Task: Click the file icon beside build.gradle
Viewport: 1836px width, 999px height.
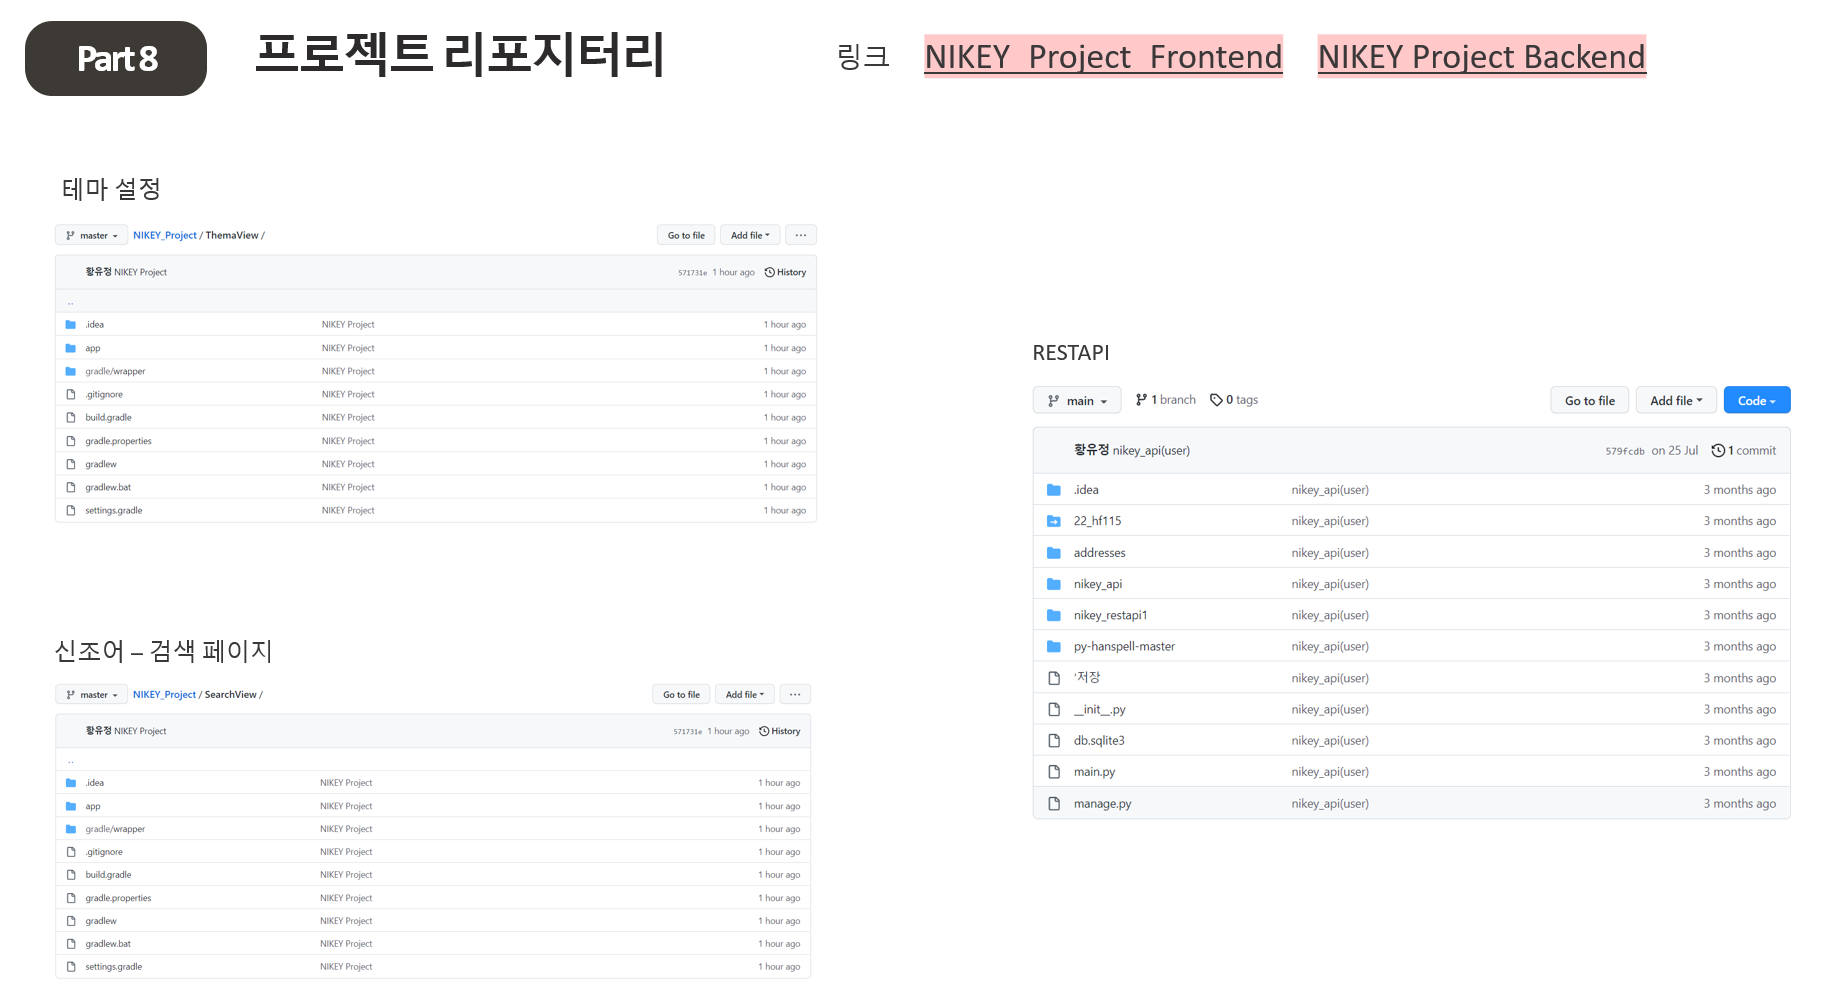Action: pyautogui.click(x=70, y=417)
